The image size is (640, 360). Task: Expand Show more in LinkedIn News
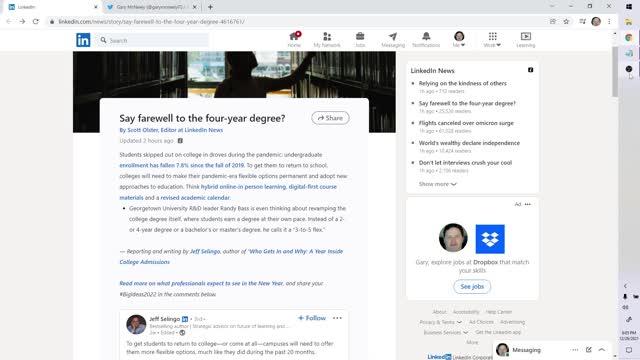click(438, 184)
